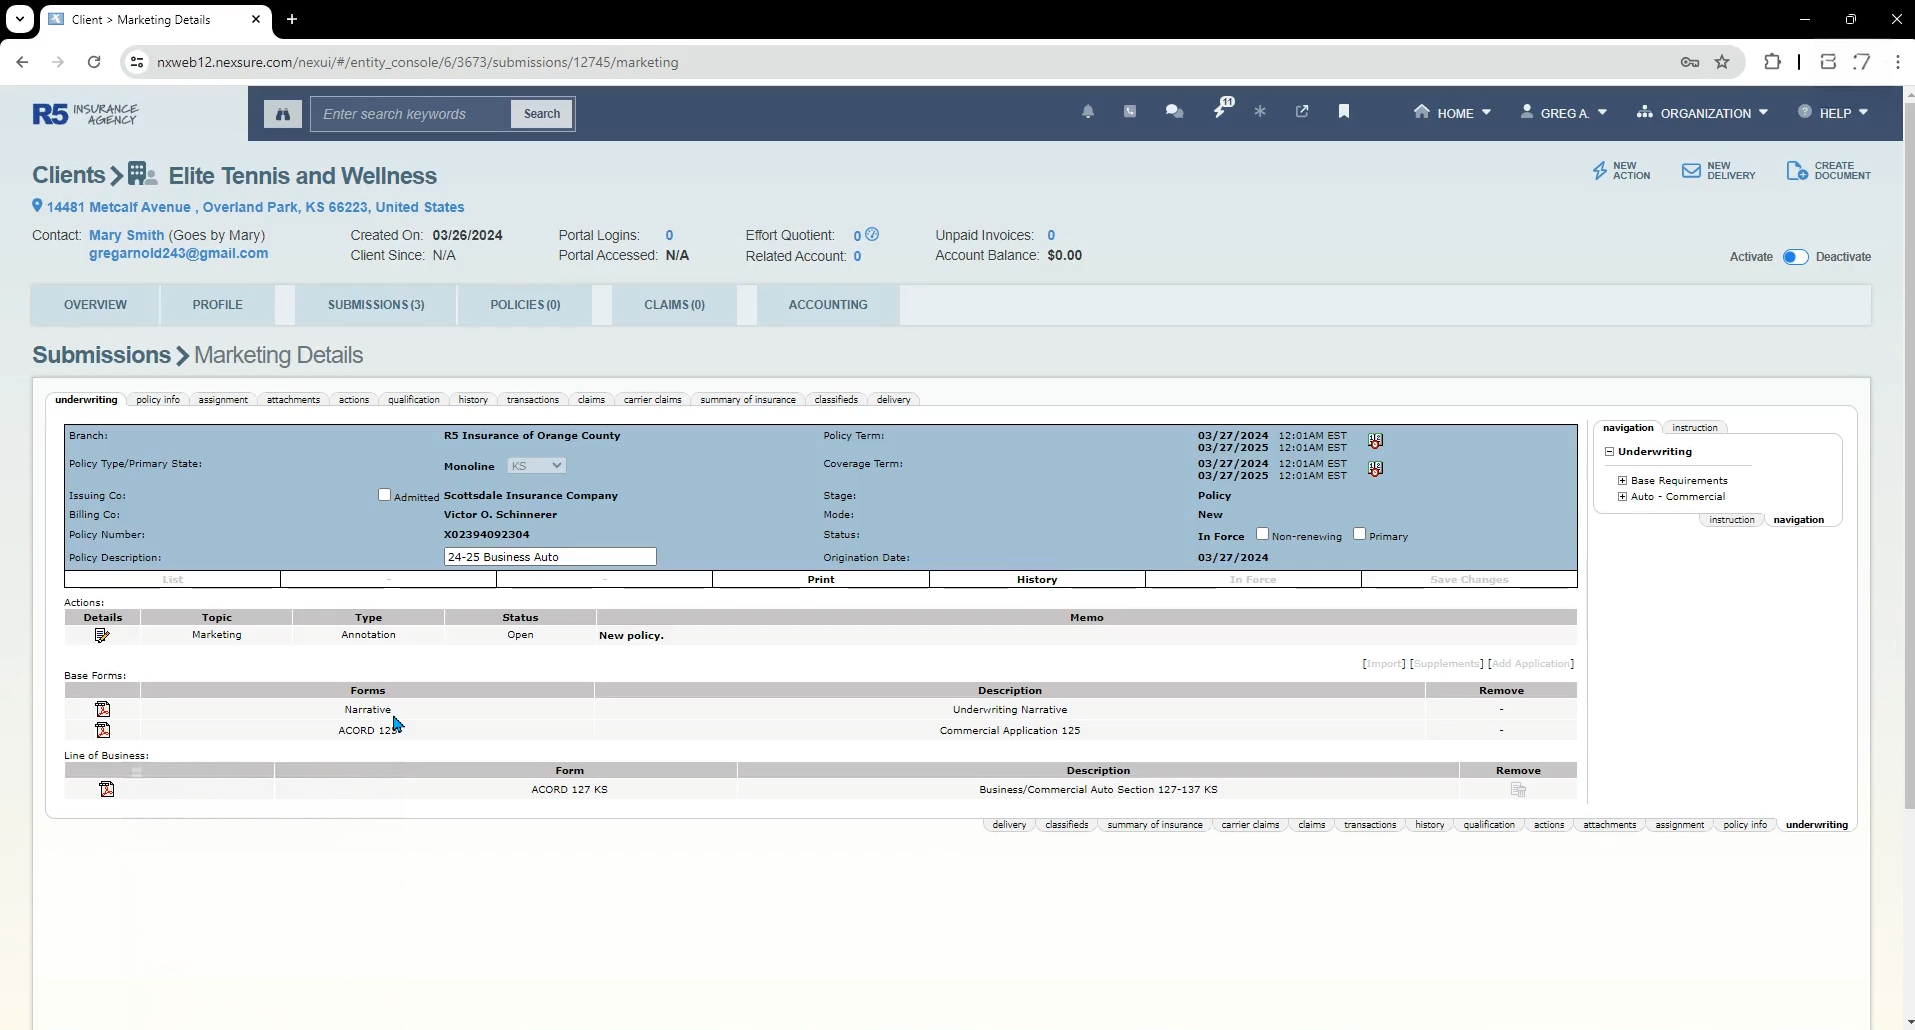
Task: Check the Admitted checkbox
Action: click(384, 495)
